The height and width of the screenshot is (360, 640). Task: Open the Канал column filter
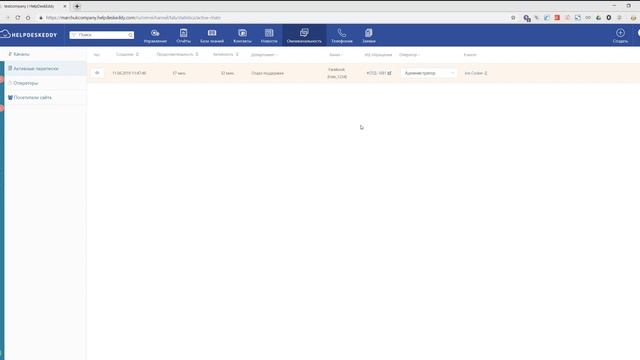pos(336,55)
